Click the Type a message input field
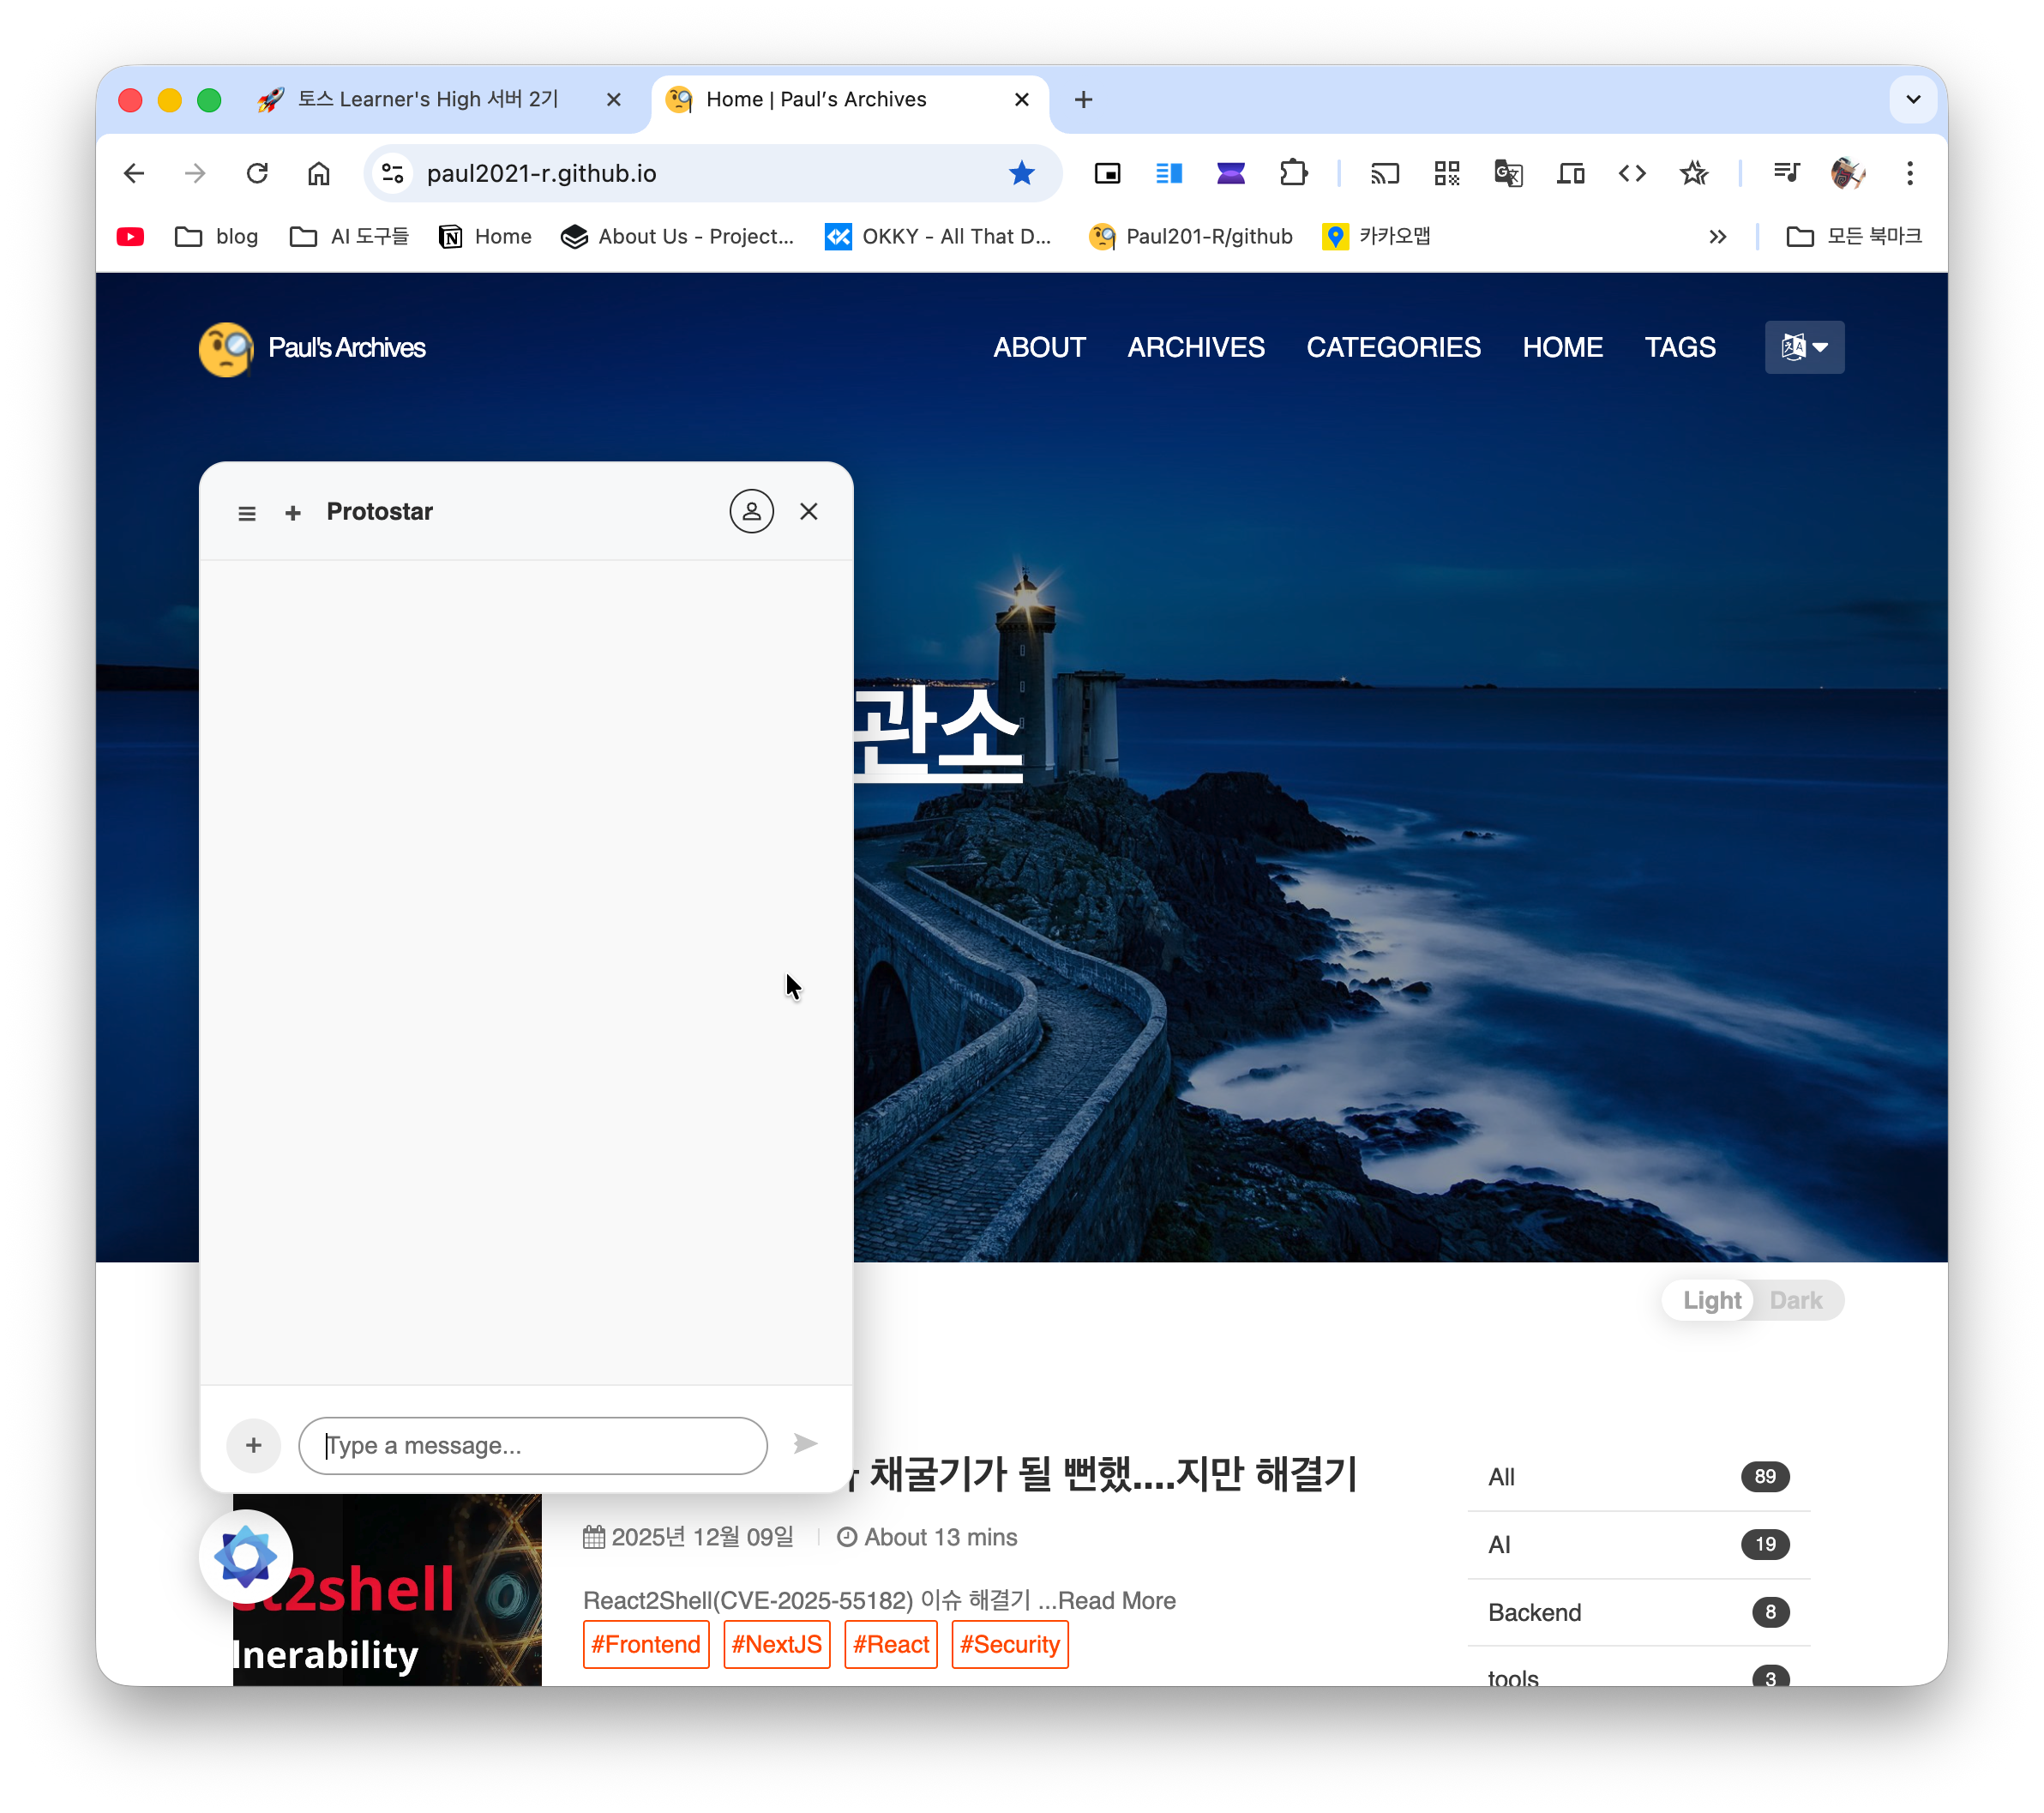The height and width of the screenshot is (1813, 2044). click(532, 1445)
